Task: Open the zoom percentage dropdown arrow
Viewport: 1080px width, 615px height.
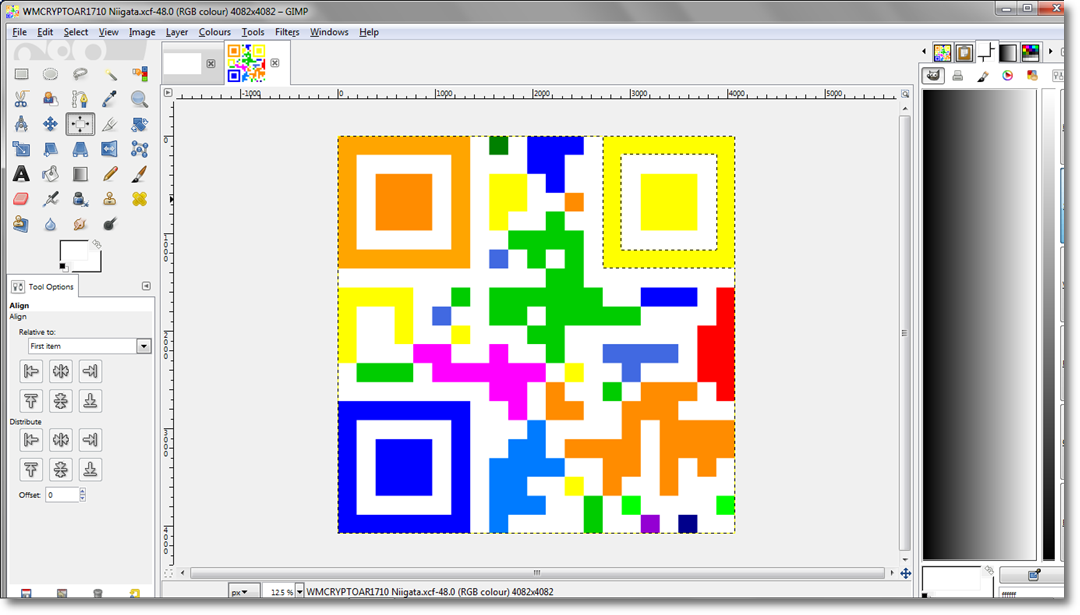Action: pos(300,592)
